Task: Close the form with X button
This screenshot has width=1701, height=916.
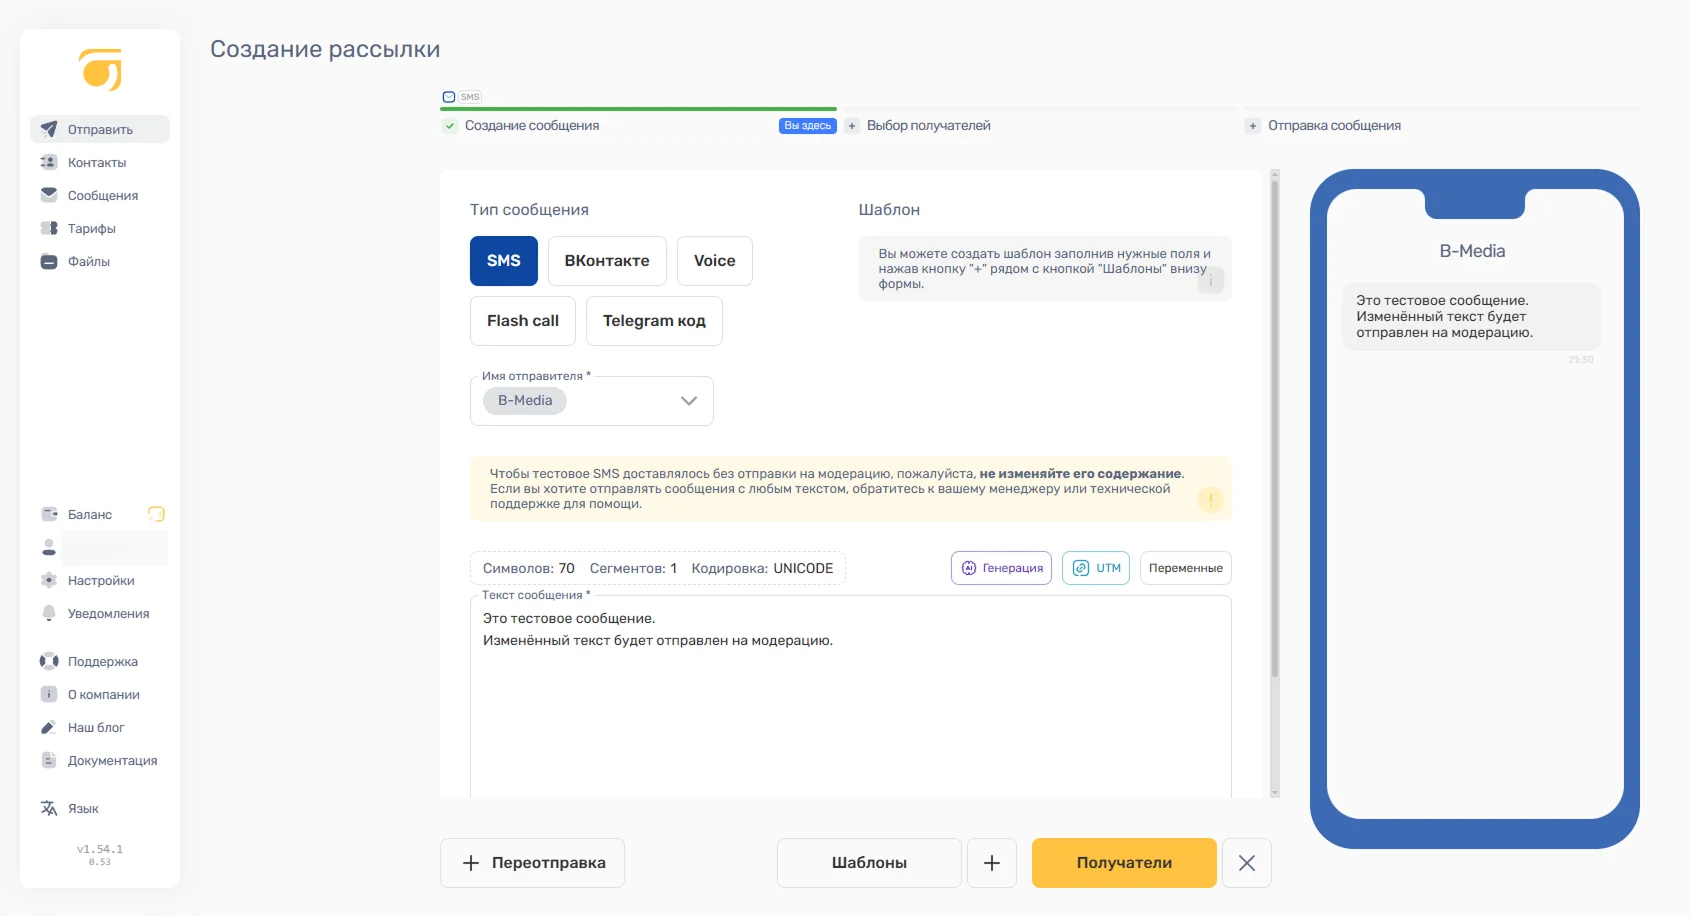Action: pyautogui.click(x=1246, y=863)
